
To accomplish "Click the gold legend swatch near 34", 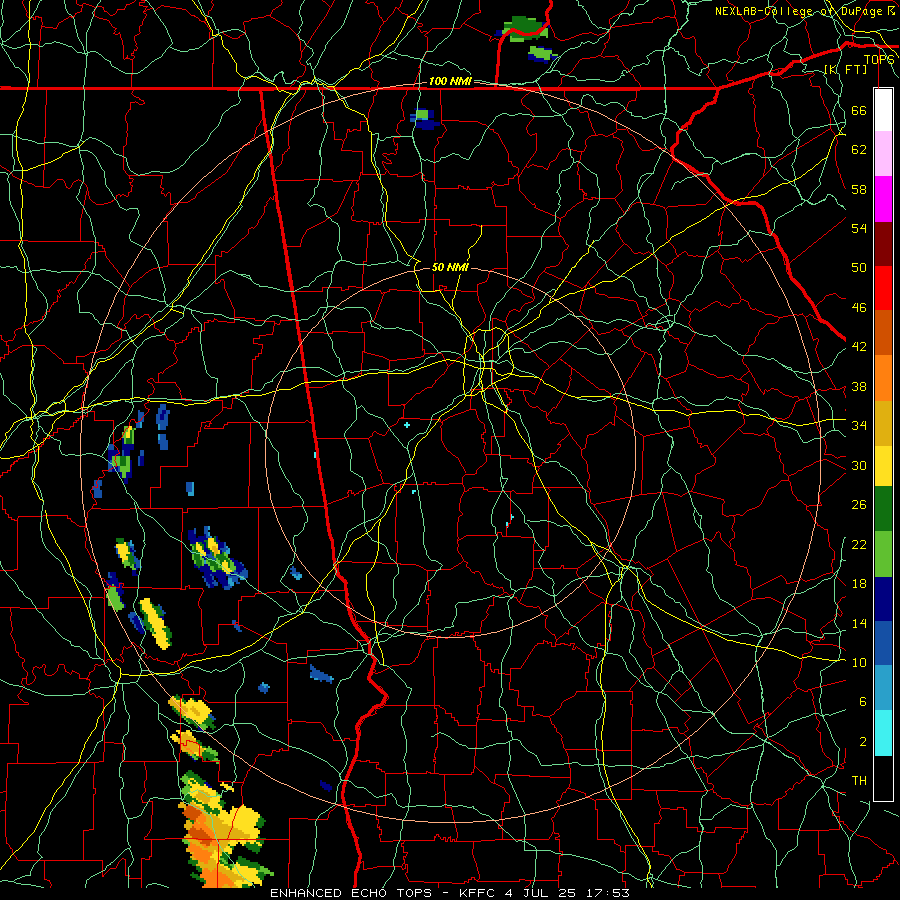I will [883, 423].
